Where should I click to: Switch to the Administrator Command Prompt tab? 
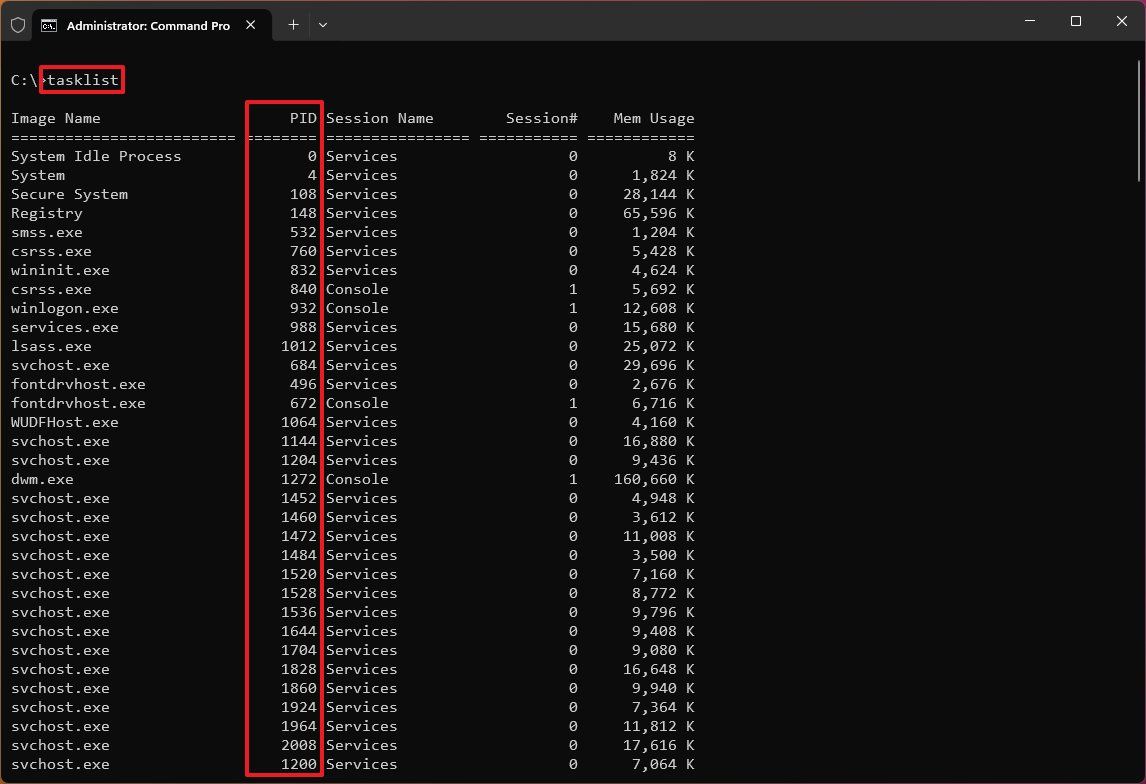150,24
